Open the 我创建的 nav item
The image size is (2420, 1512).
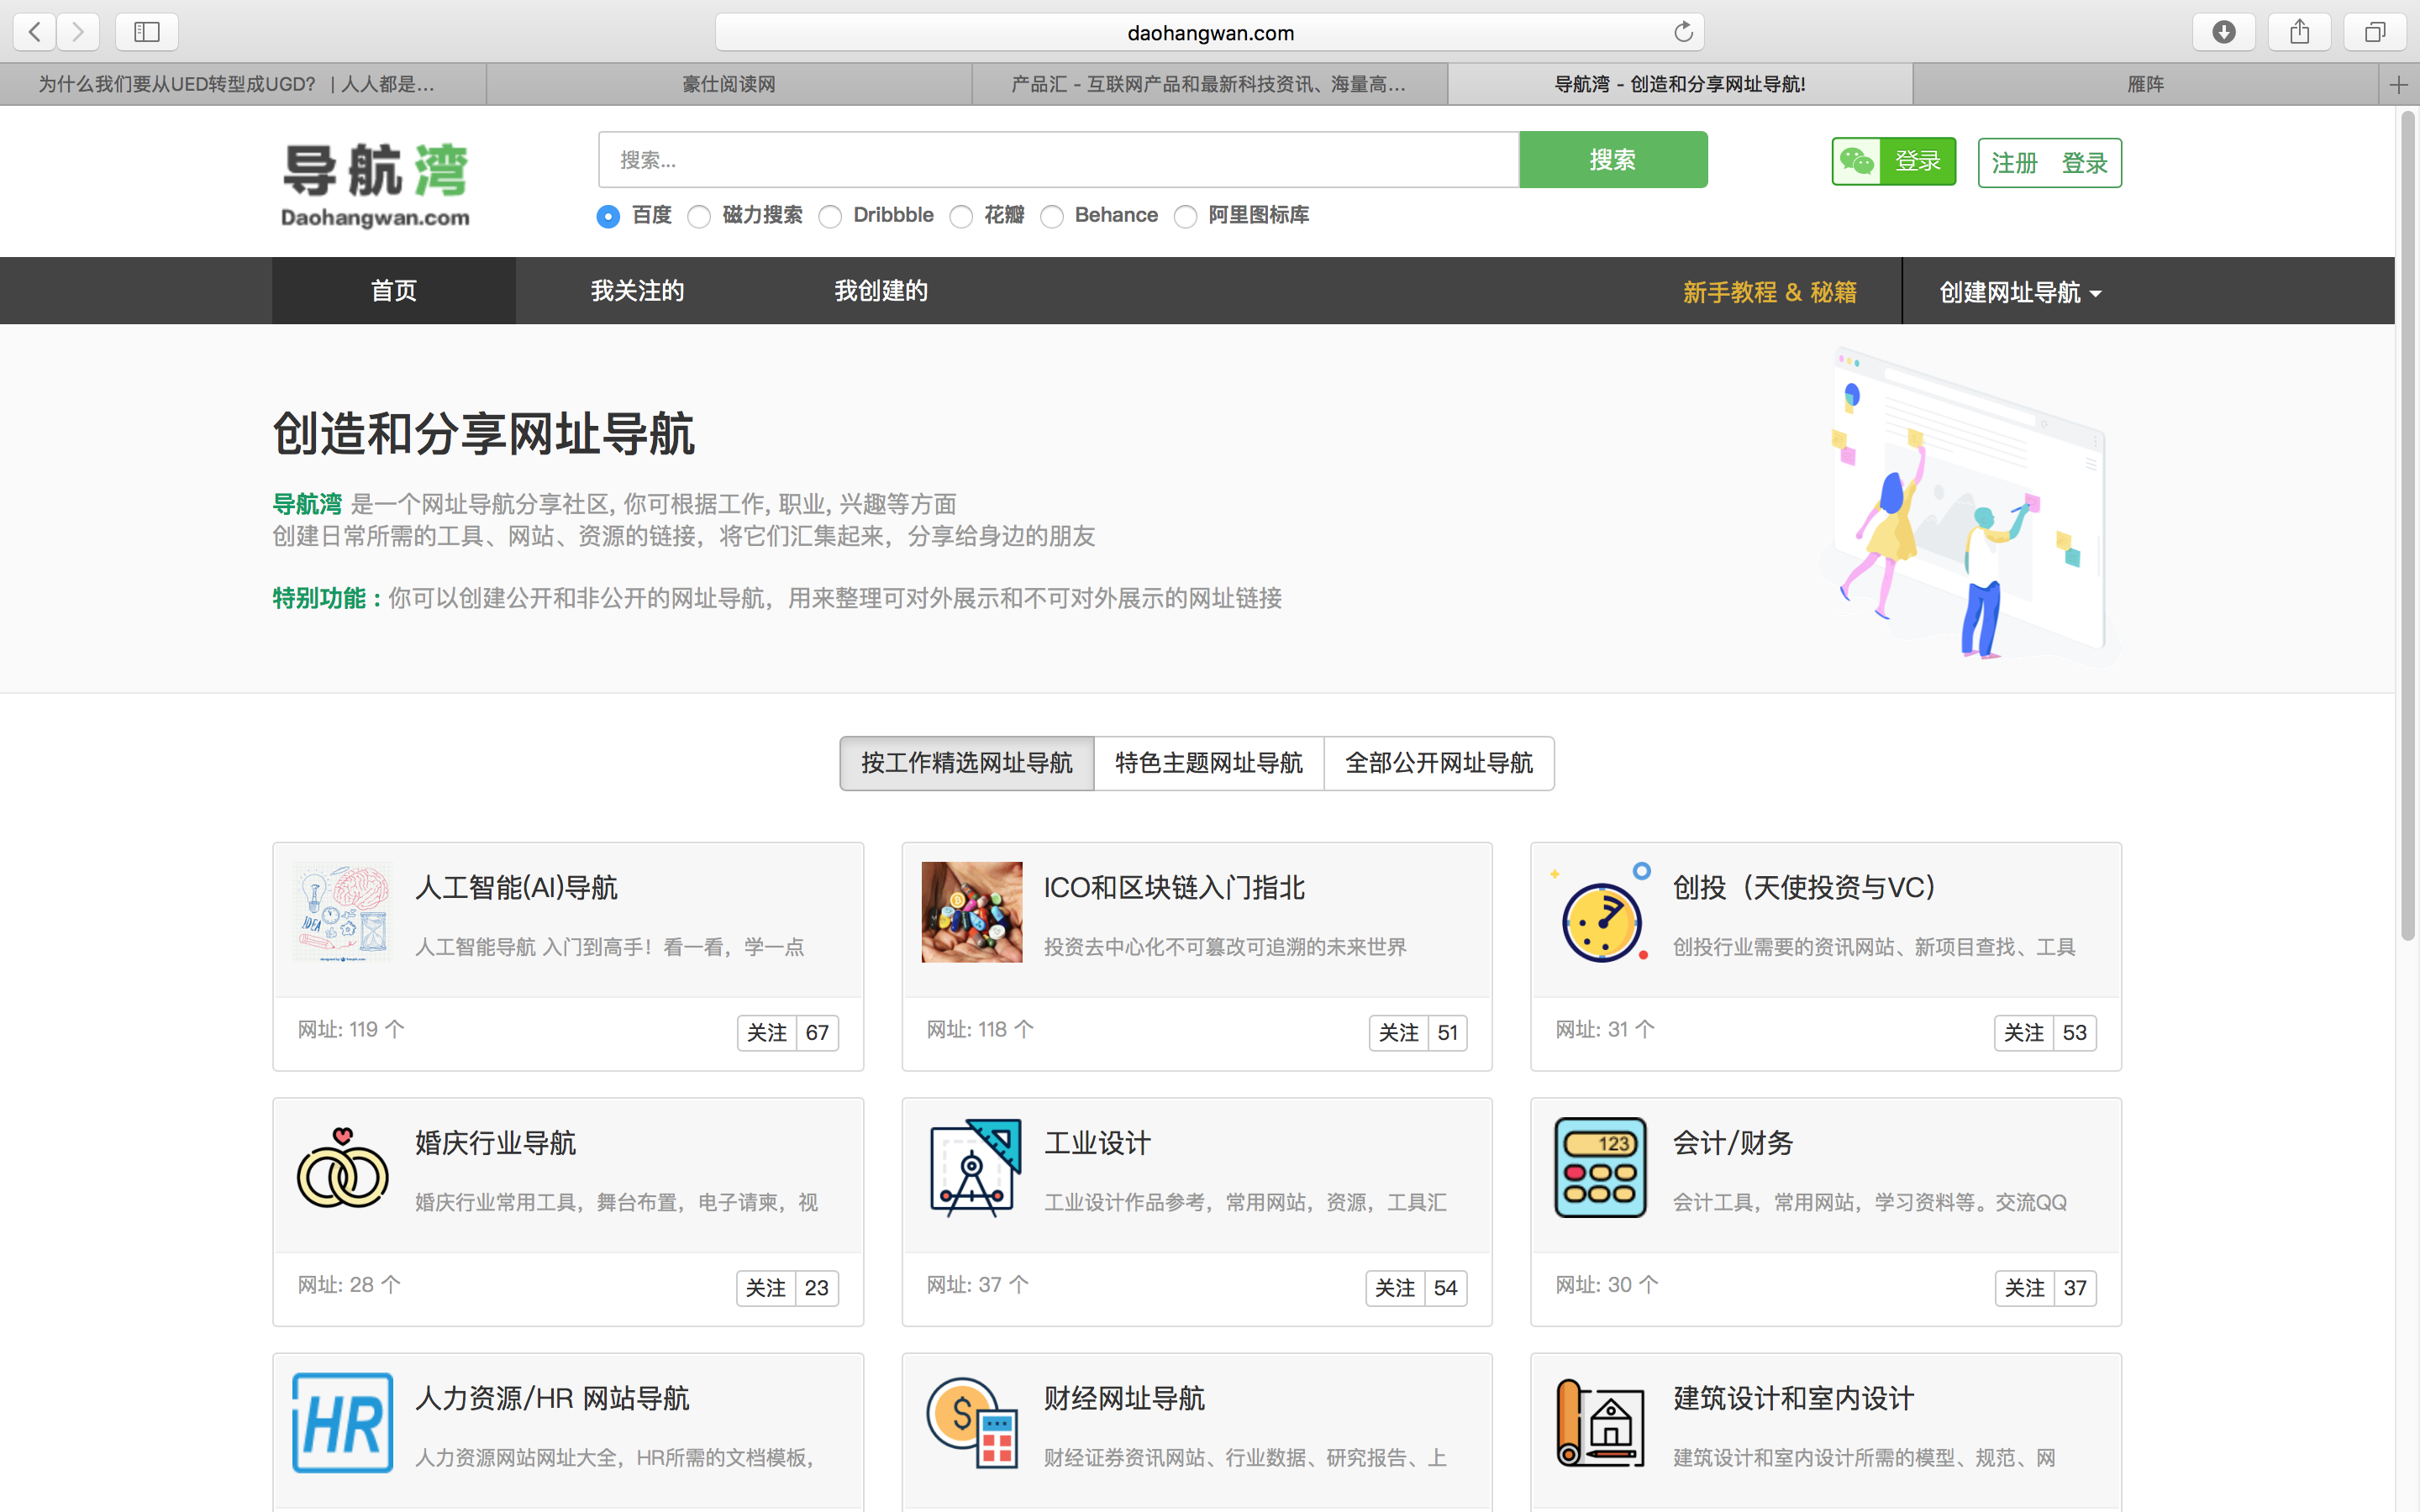point(881,291)
